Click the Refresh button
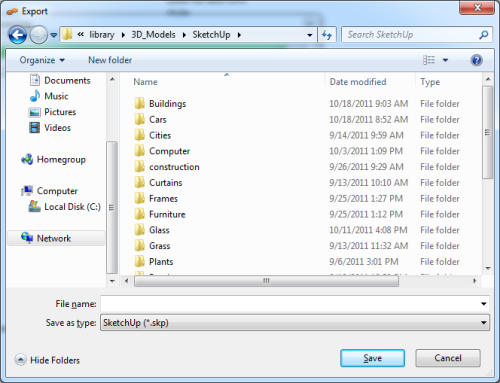This screenshot has width=500, height=383. (x=327, y=35)
